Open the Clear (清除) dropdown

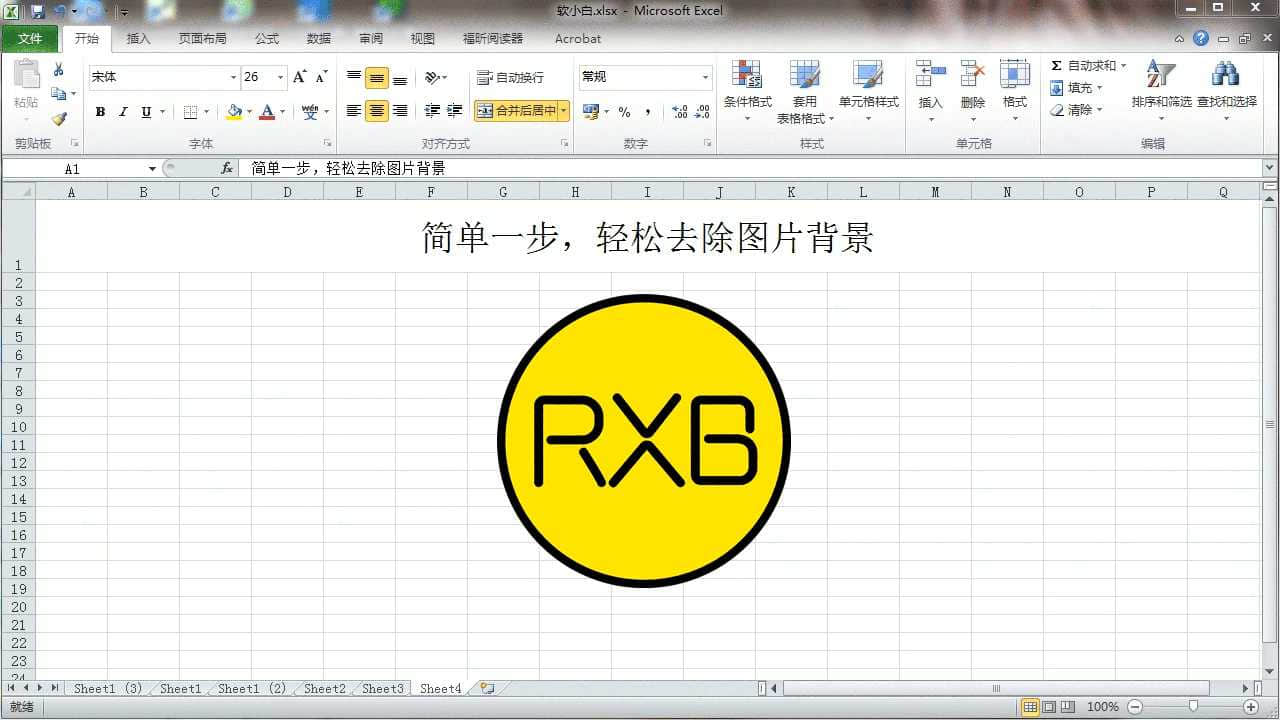1076,110
